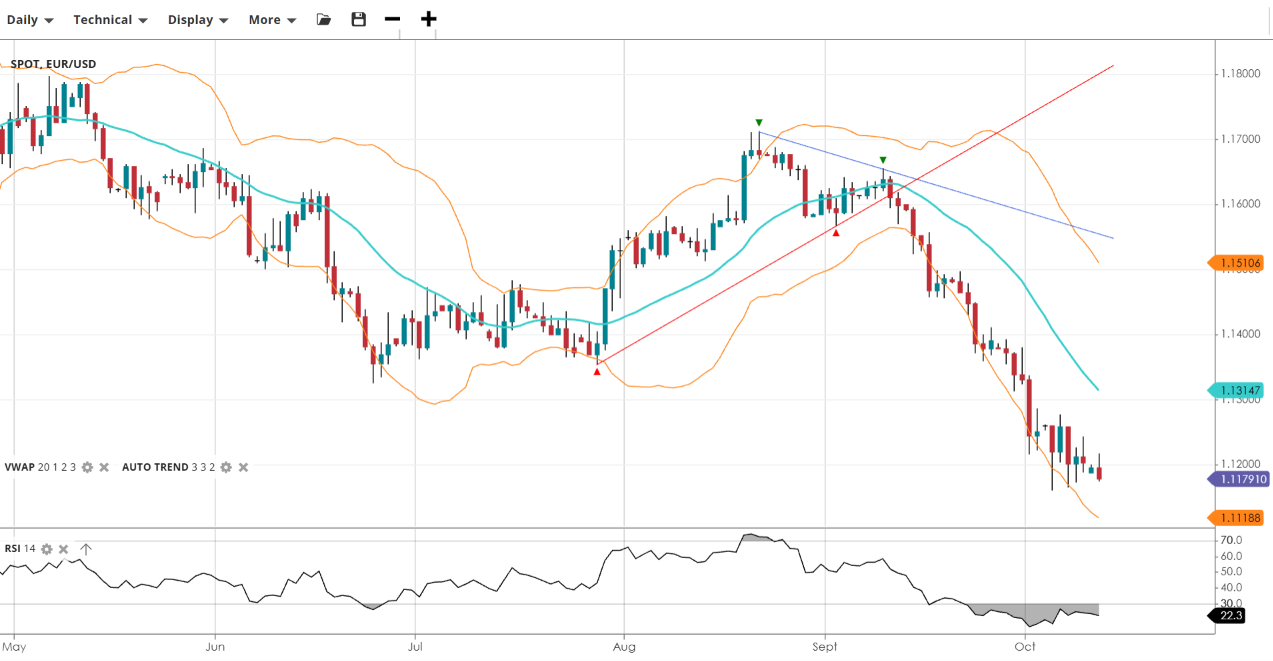Image resolution: width=1273 pixels, height=661 pixels.
Task: Click the Oct label on the time axis
Action: (1025, 648)
